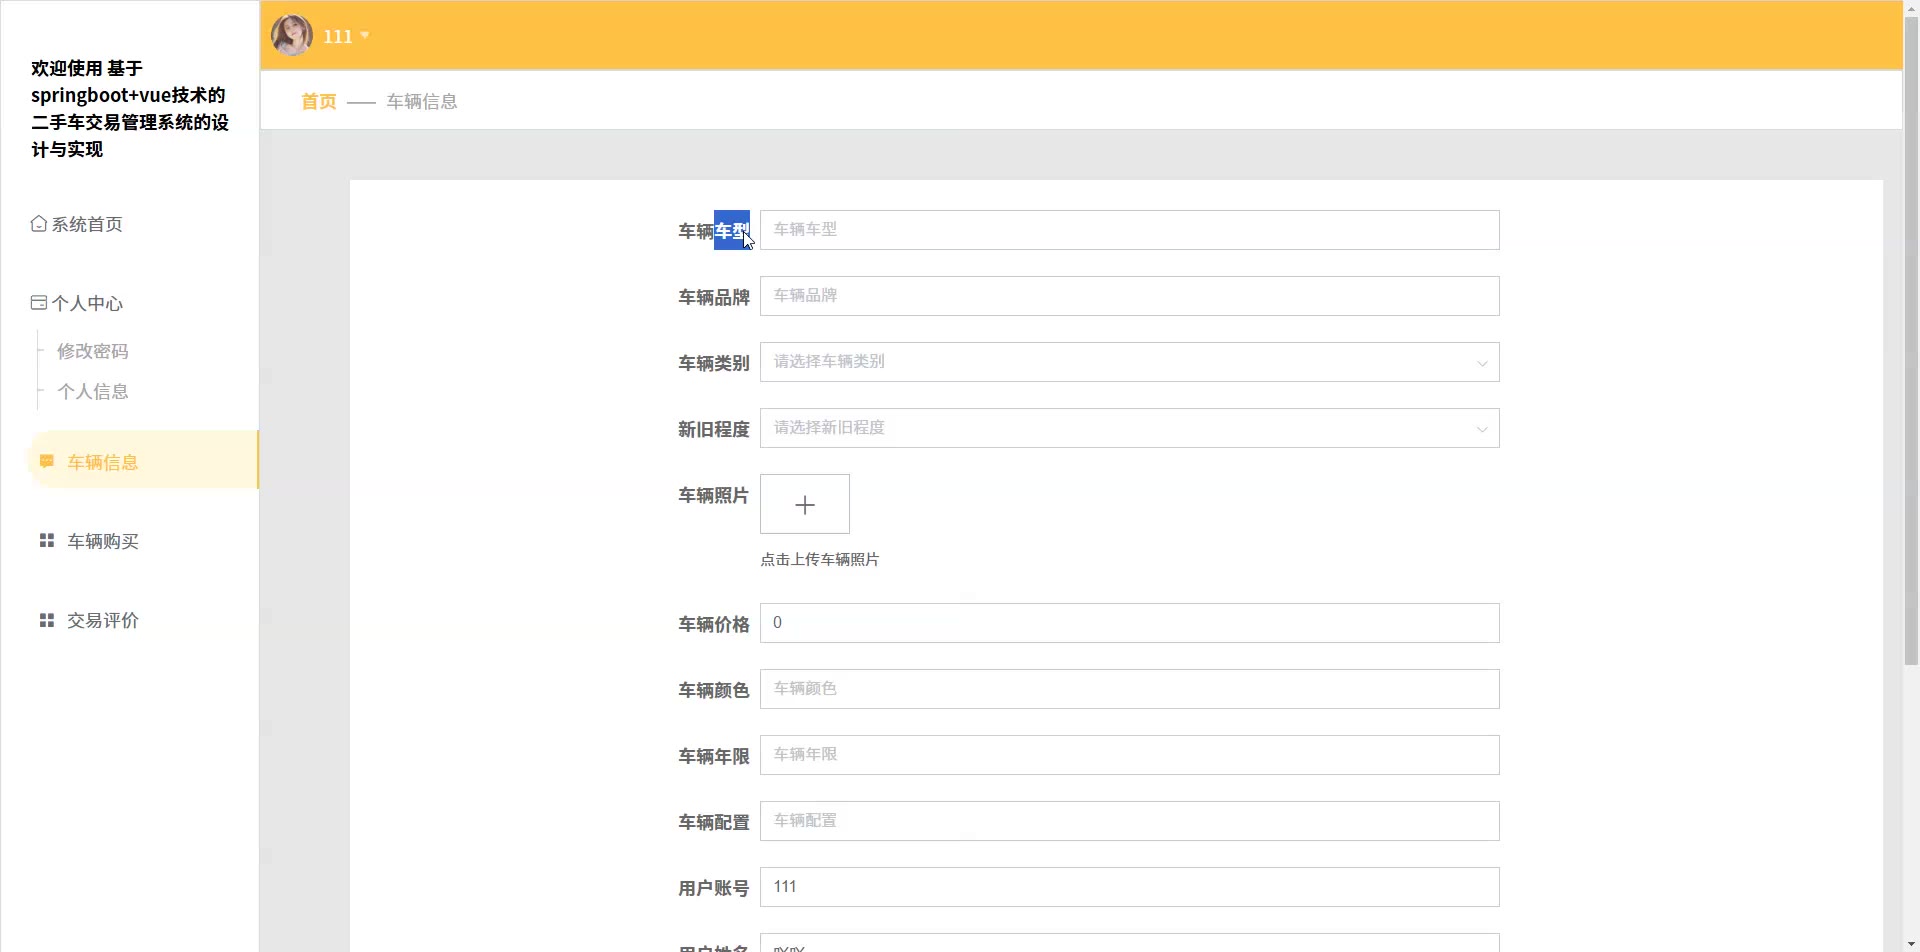Click the user avatar picture
1920x952 pixels.
292,35
